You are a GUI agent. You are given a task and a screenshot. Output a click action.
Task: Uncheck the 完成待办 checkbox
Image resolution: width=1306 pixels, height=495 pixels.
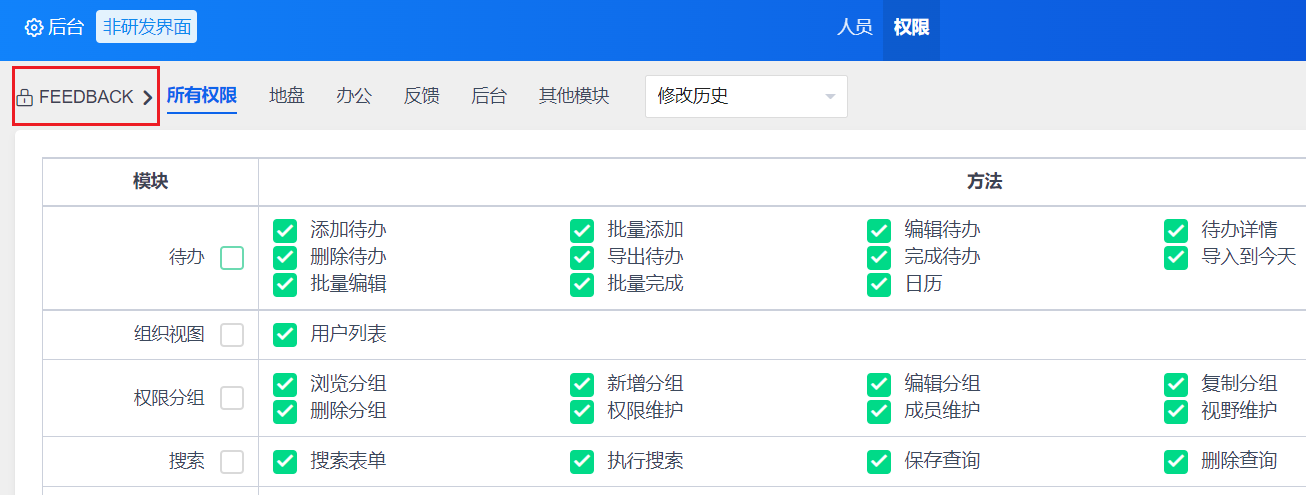879,257
